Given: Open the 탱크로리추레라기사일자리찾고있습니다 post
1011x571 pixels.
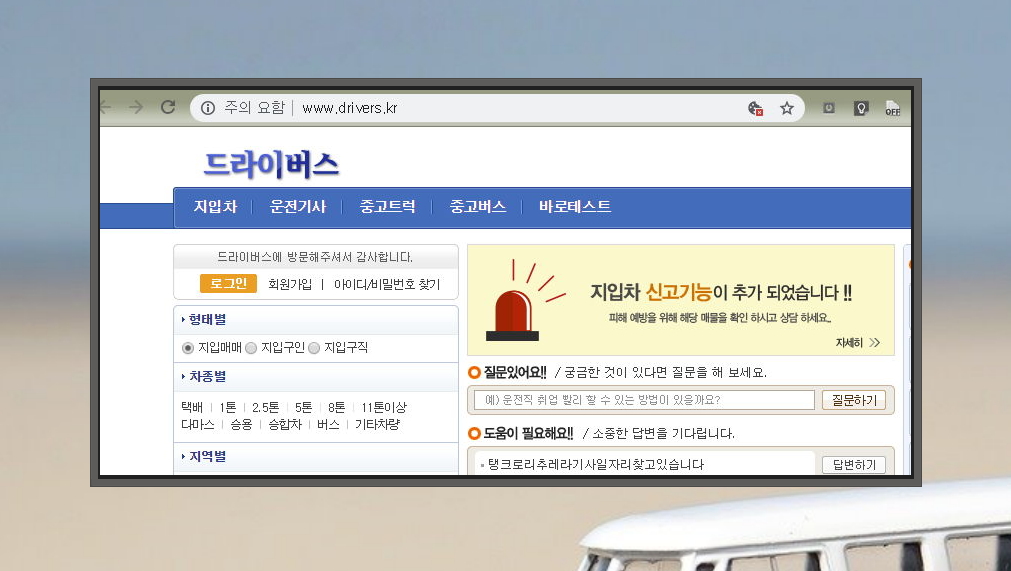Looking at the screenshot, I should 596,465.
